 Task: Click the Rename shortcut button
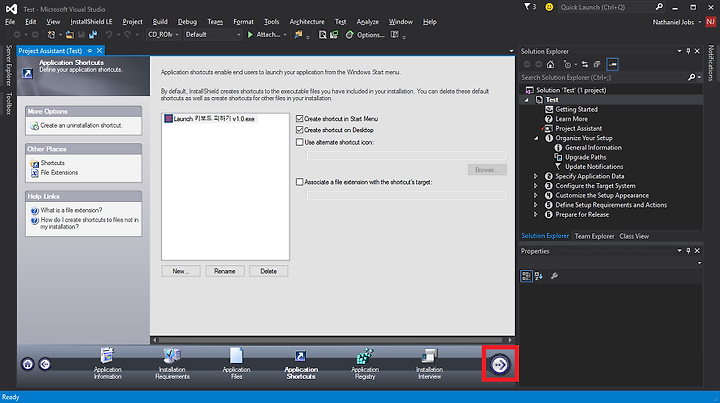[x=225, y=271]
